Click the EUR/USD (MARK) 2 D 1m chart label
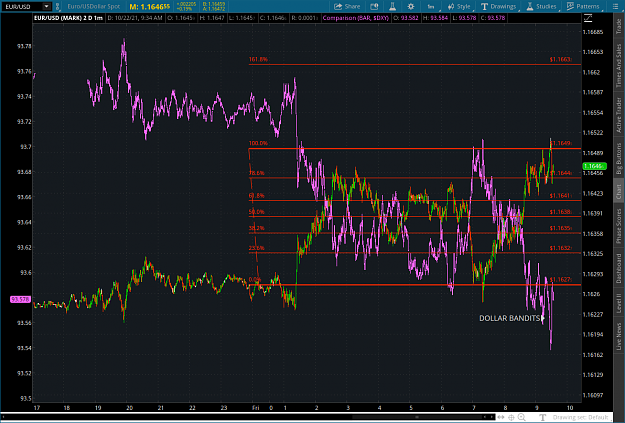Image resolution: width=625 pixels, height=423 pixels. (x=69, y=18)
